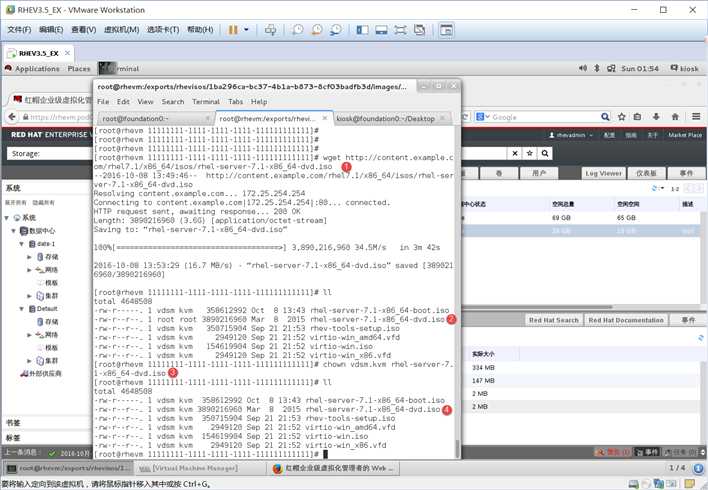The width and height of the screenshot is (708, 490).
Task: Click the Bluetooth icon in GNOME panel
Action: click(596, 68)
